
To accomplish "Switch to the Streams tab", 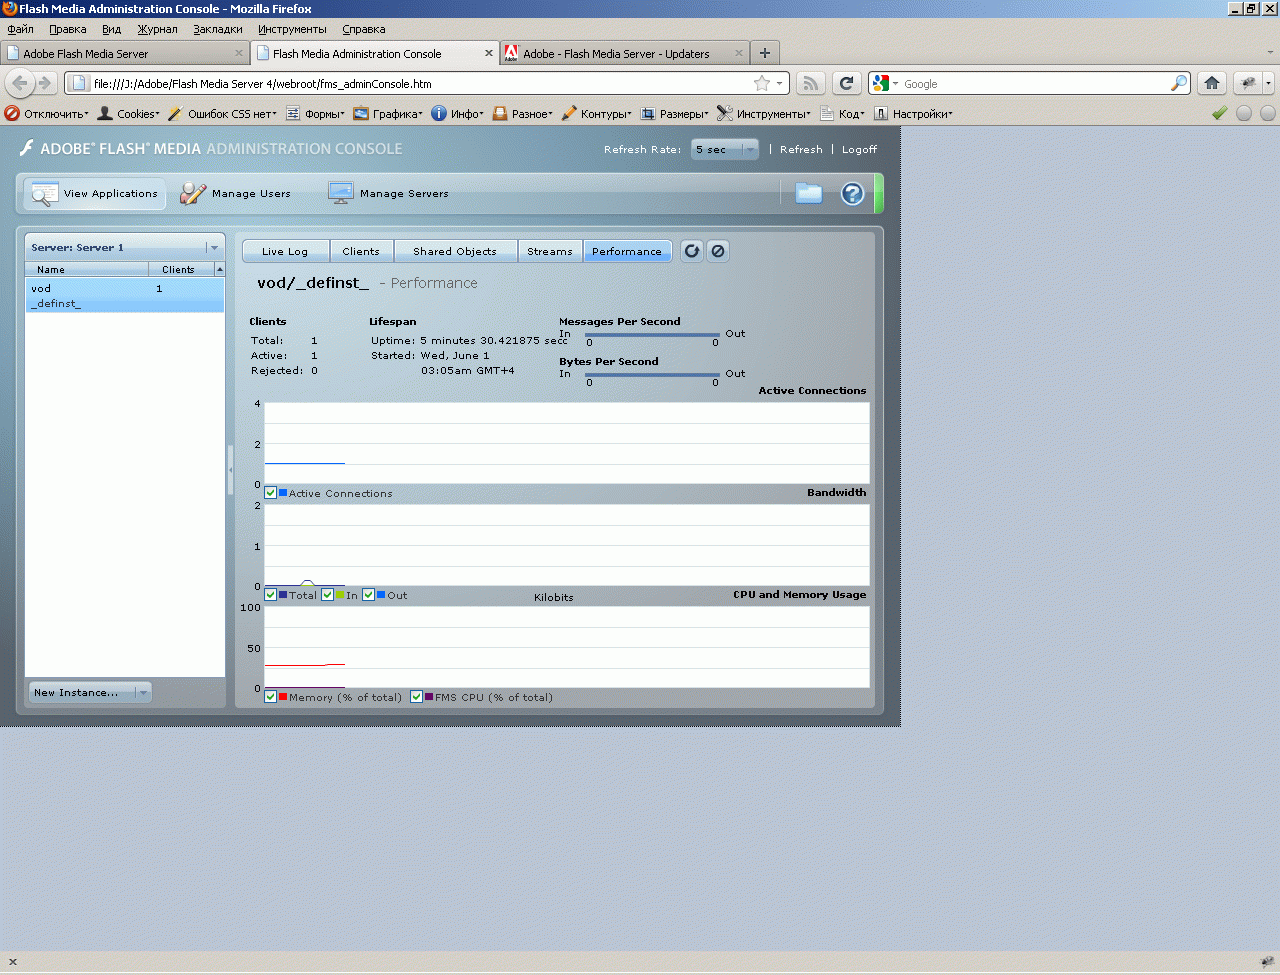I will pos(550,251).
